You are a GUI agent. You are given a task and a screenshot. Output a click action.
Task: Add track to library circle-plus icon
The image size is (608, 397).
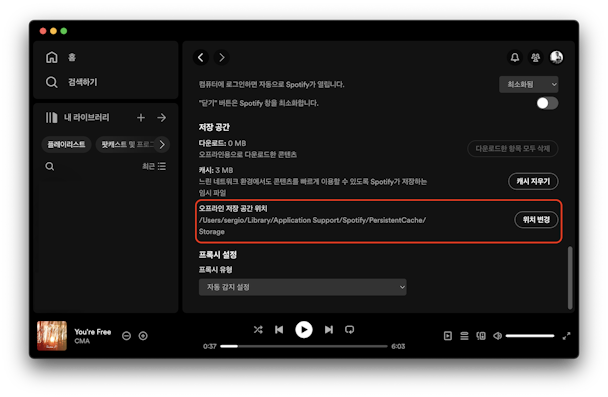click(143, 336)
